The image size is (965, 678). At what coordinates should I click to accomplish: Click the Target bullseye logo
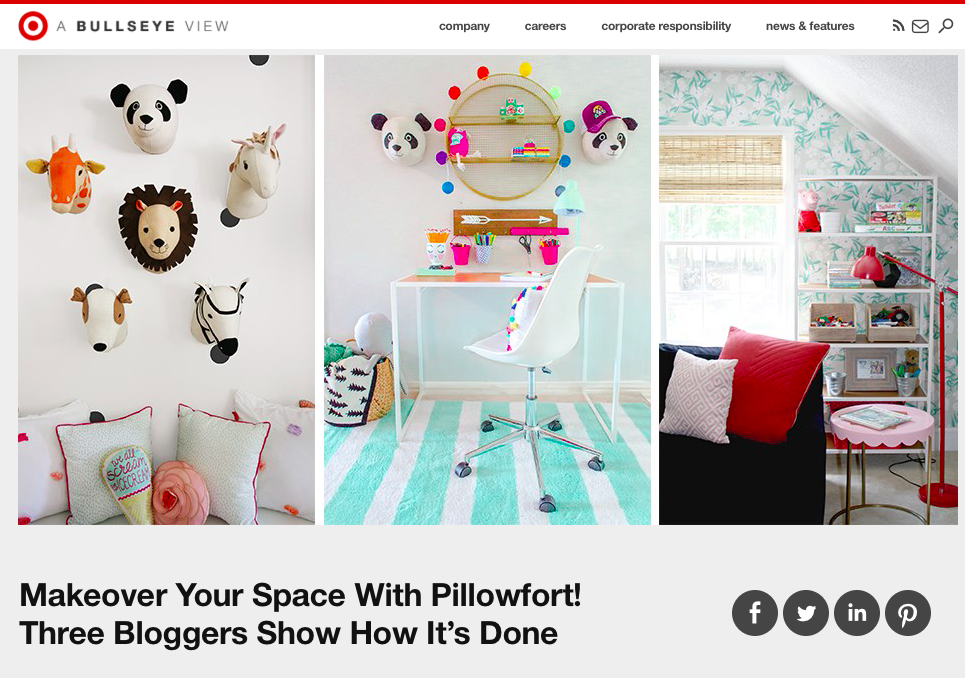(33, 26)
